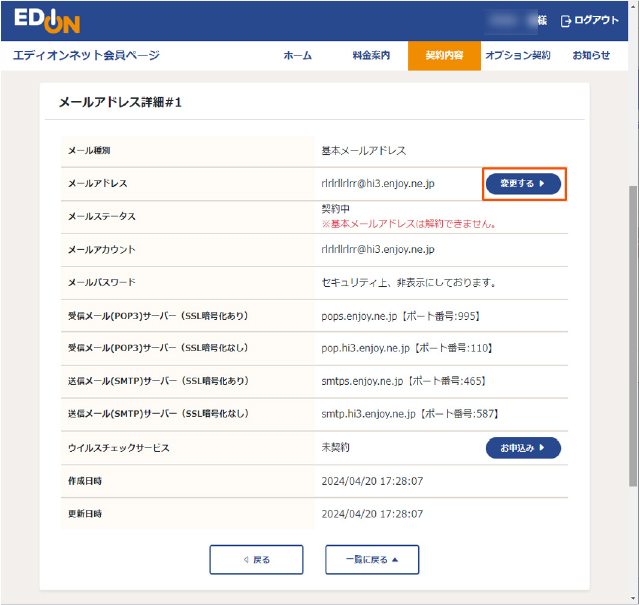The image size is (639, 605).
Task: Click the 戻る button
Action: [x=256, y=560]
